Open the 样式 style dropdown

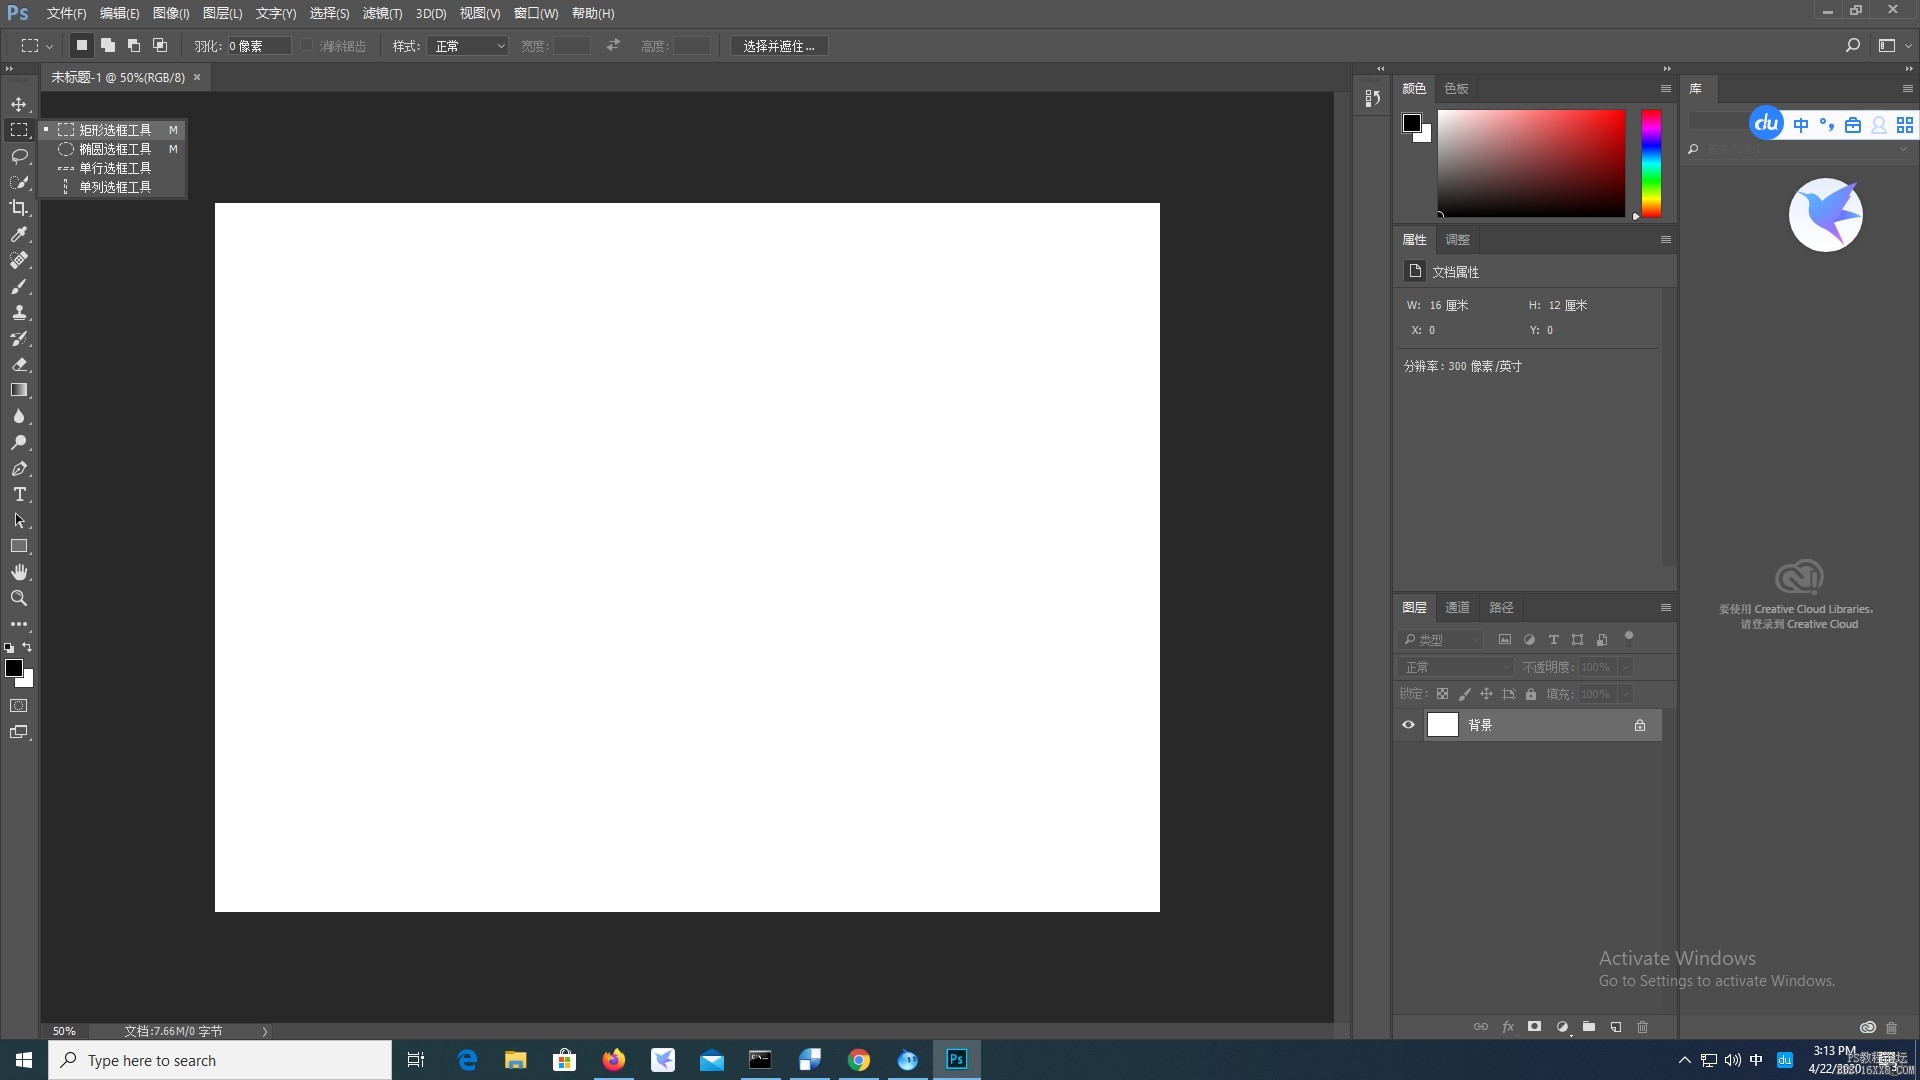[x=467, y=46]
